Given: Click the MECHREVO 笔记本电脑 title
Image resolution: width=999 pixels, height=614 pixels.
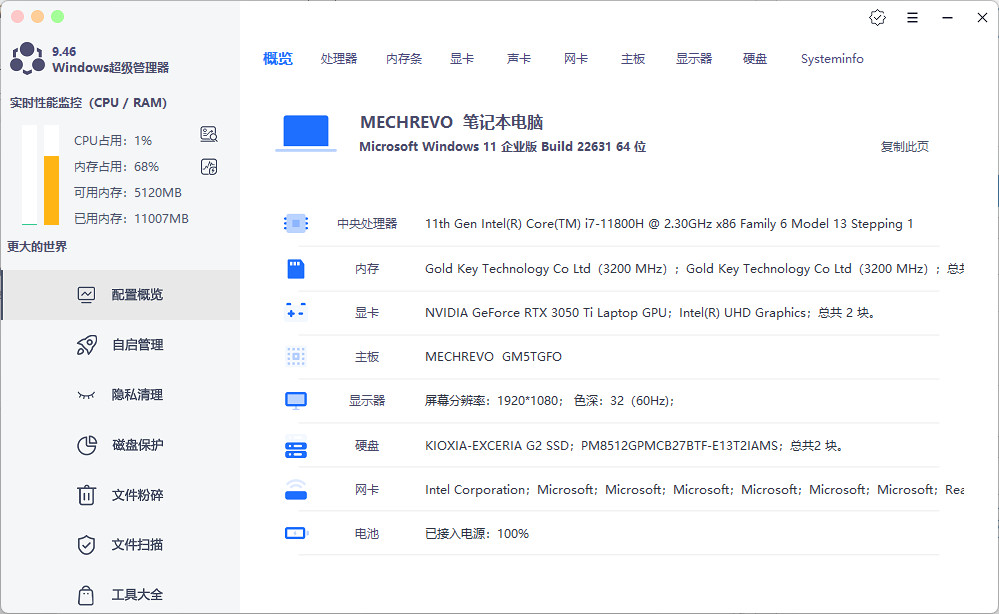Looking at the screenshot, I should 452,122.
